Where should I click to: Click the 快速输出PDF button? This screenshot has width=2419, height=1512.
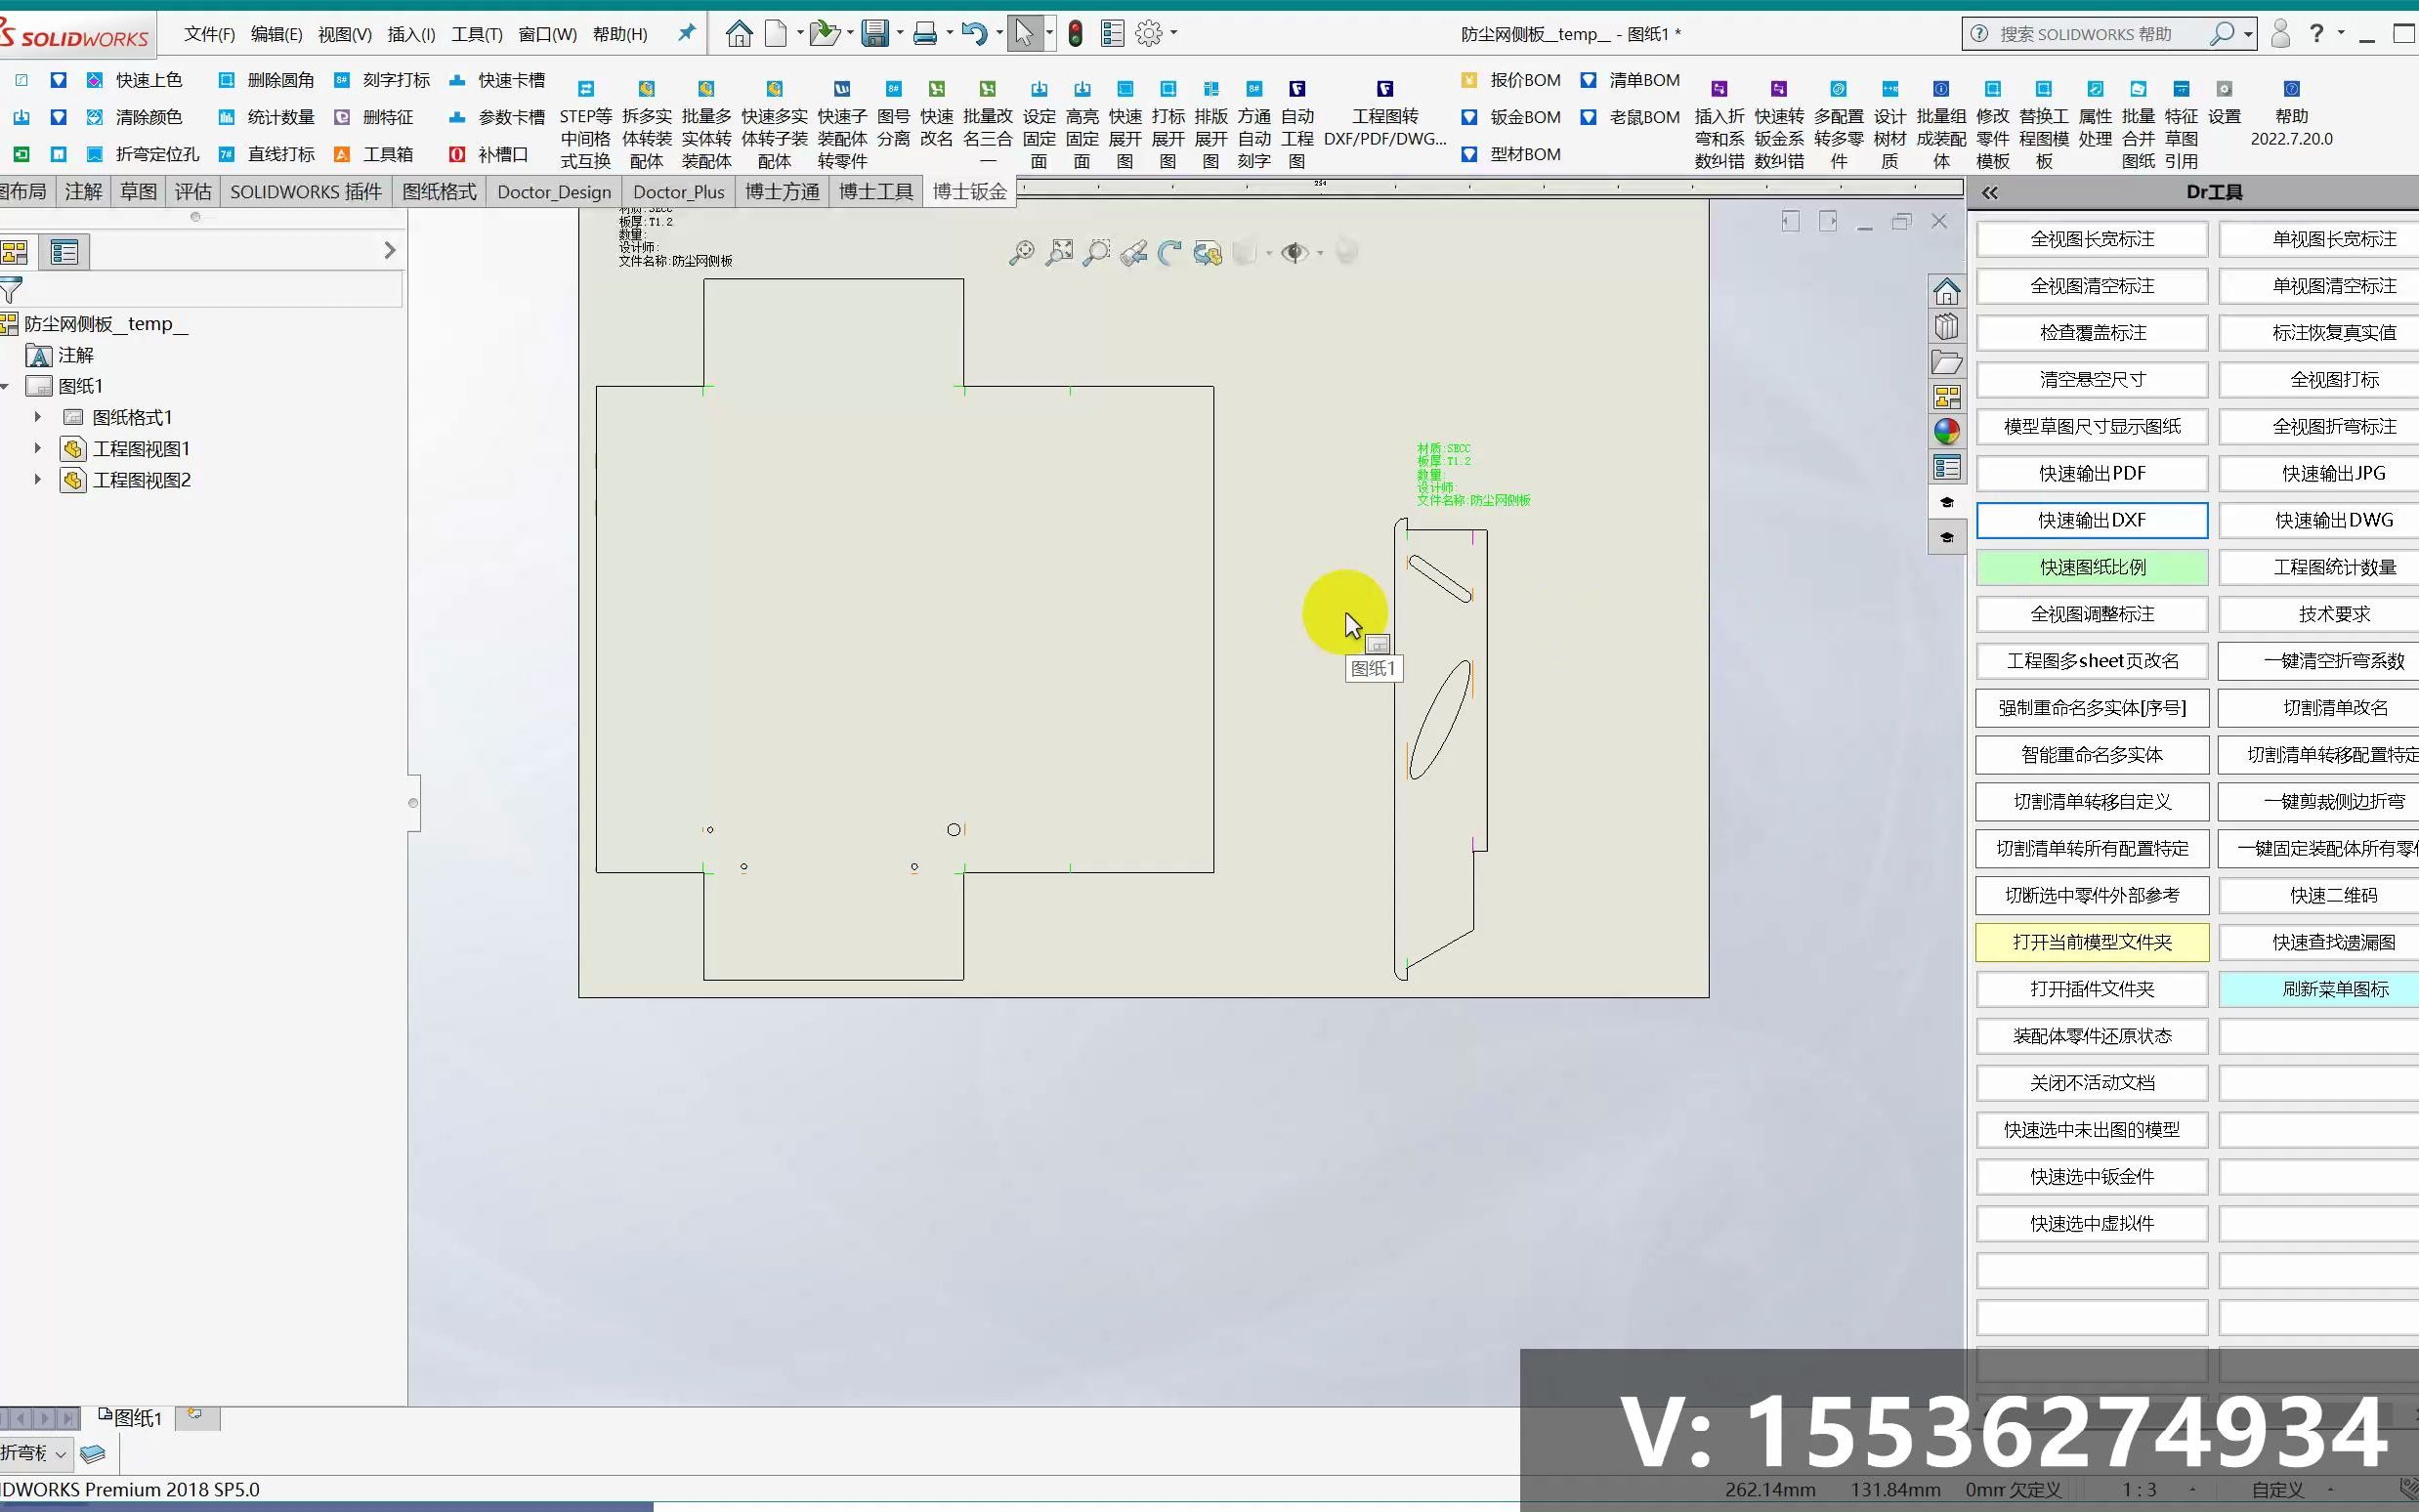2092,474
